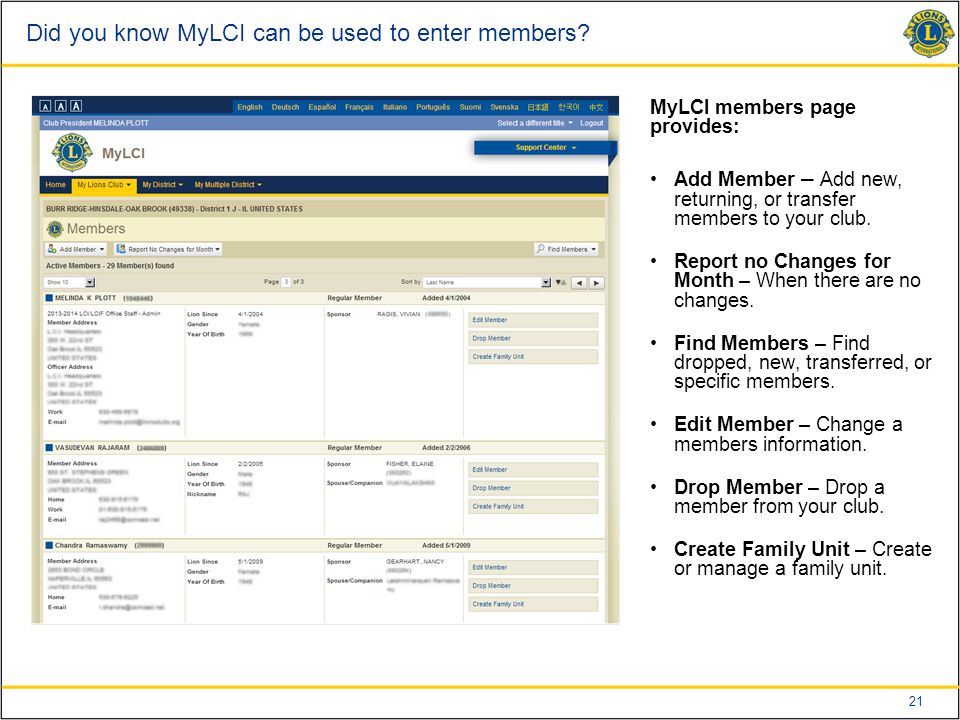Click the largest font size A icon
960x720 pixels.
tap(76, 106)
